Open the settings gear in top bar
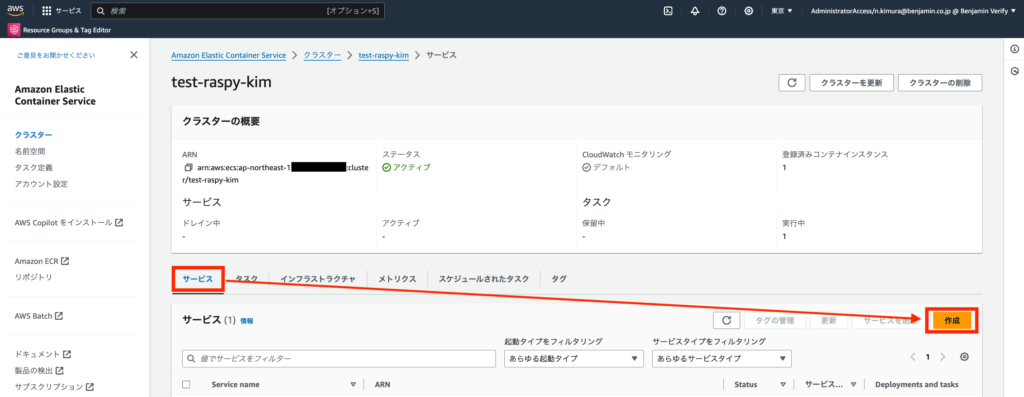The width and height of the screenshot is (1024, 397). point(748,11)
